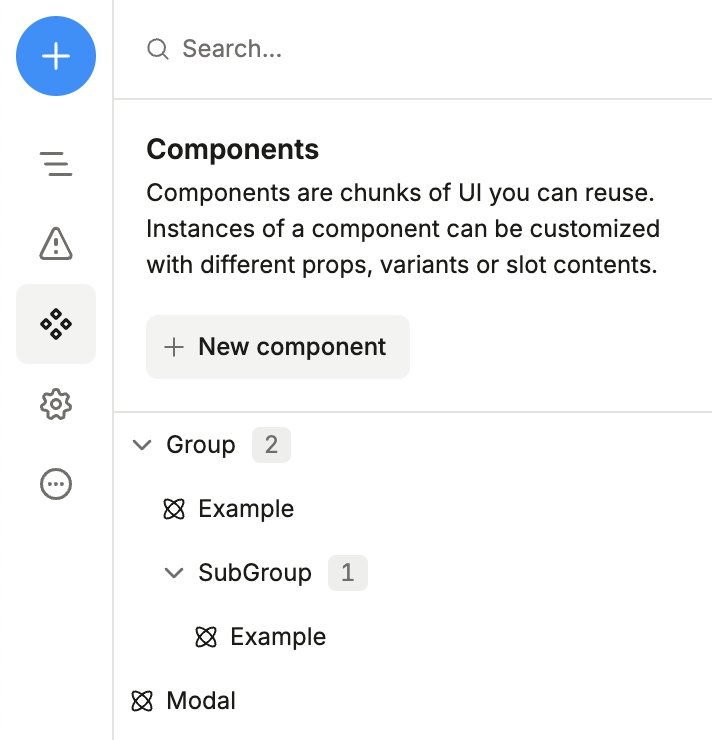Click the blue plus insert button
712x740 pixels.
point(56,57)
